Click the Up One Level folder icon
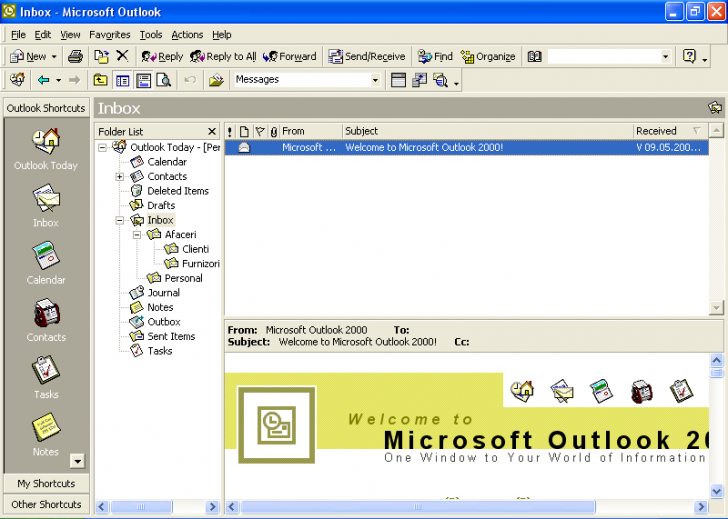The width and height of the screenshot is (728, 519). point(100,80)
